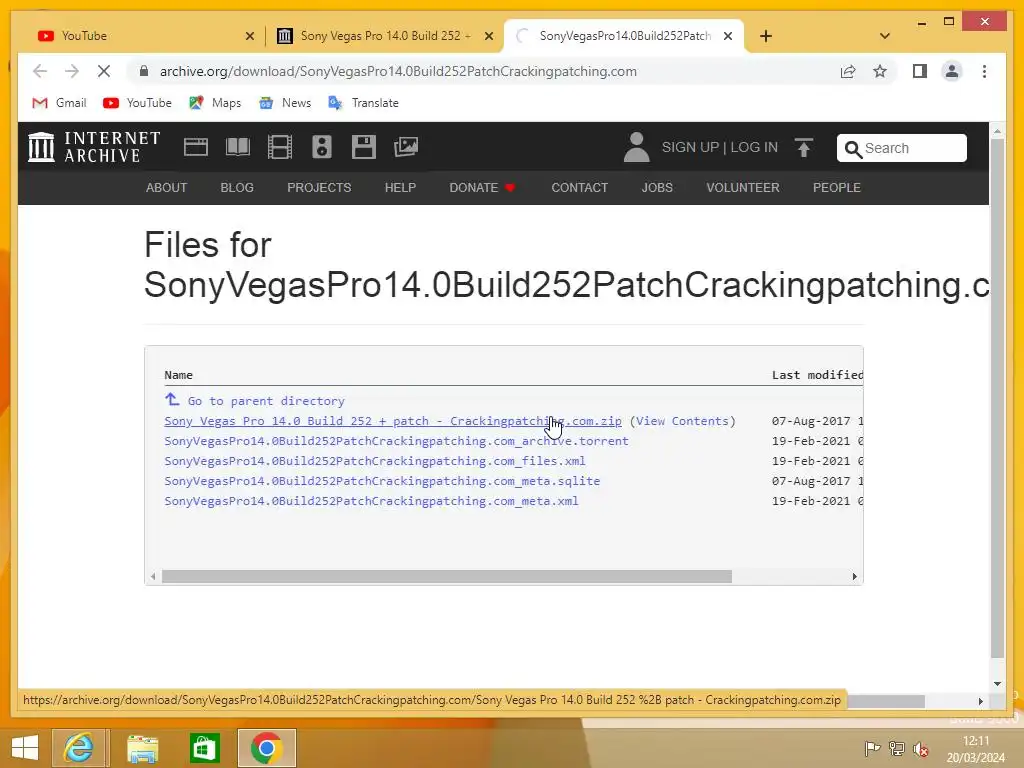
Task: Switch to Sony Vegas Pro 14.0 tab
Action: pyautogui.click(x=385, y=36)
